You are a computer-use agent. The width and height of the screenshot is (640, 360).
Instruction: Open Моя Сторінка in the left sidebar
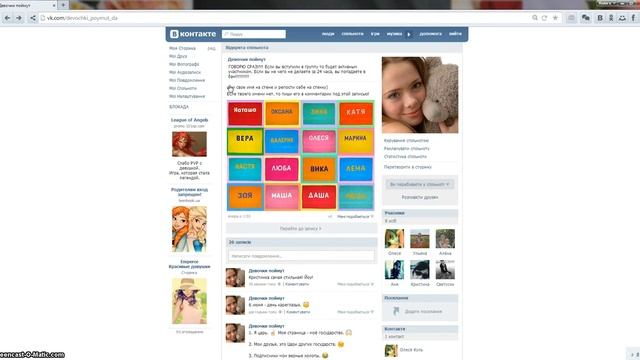click(x=182, y=48)
